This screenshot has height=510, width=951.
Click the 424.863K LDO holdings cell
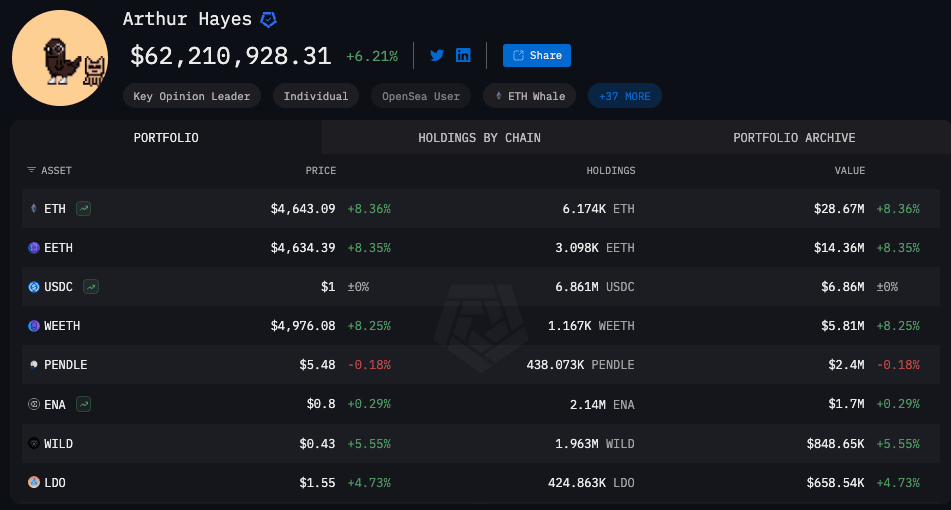[x=591, y=483]
